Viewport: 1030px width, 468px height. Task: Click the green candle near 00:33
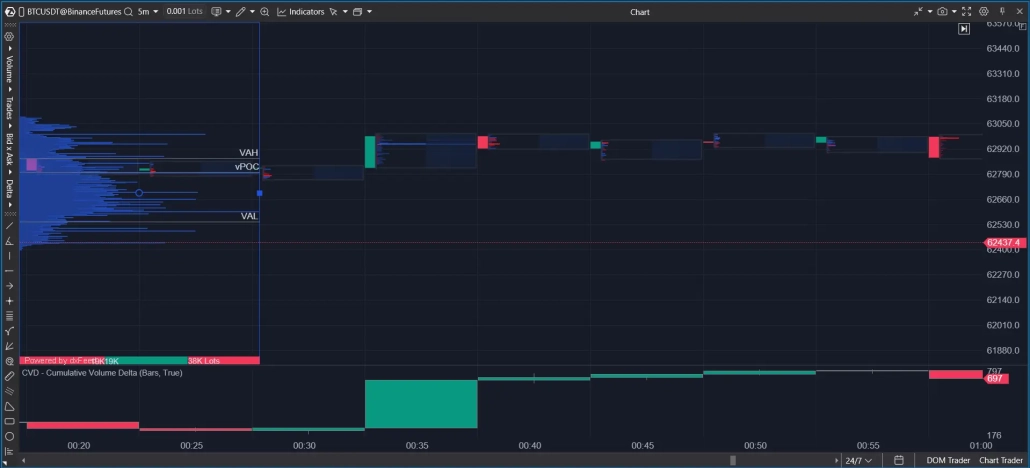(x=370, y=152)
